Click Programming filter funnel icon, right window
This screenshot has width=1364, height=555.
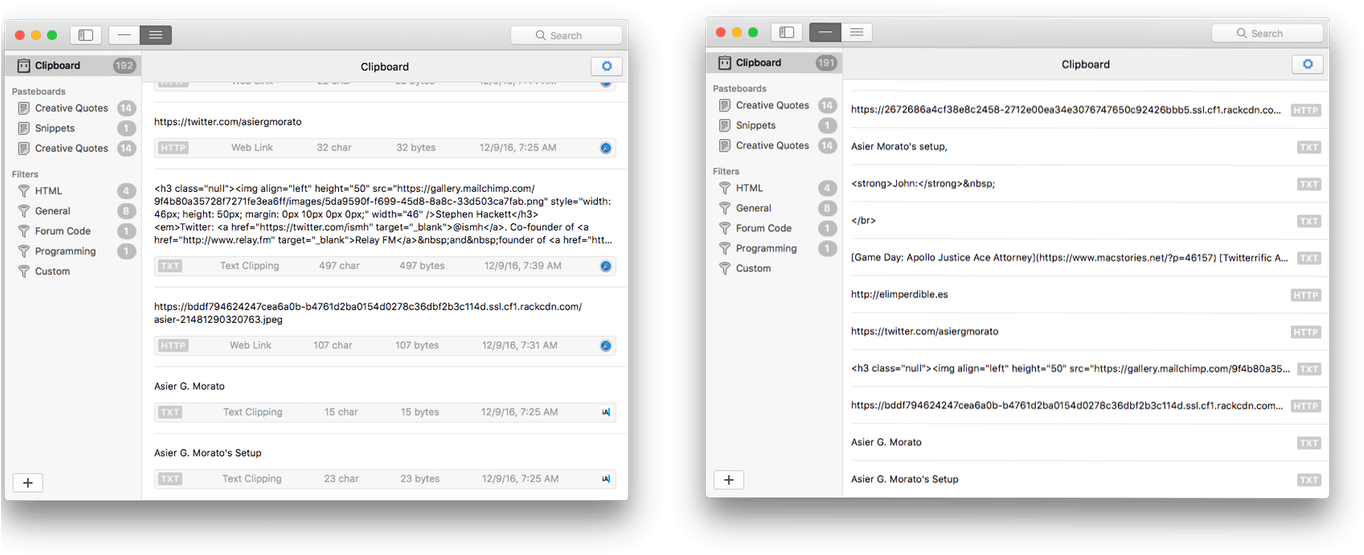(x=725, y=248)
